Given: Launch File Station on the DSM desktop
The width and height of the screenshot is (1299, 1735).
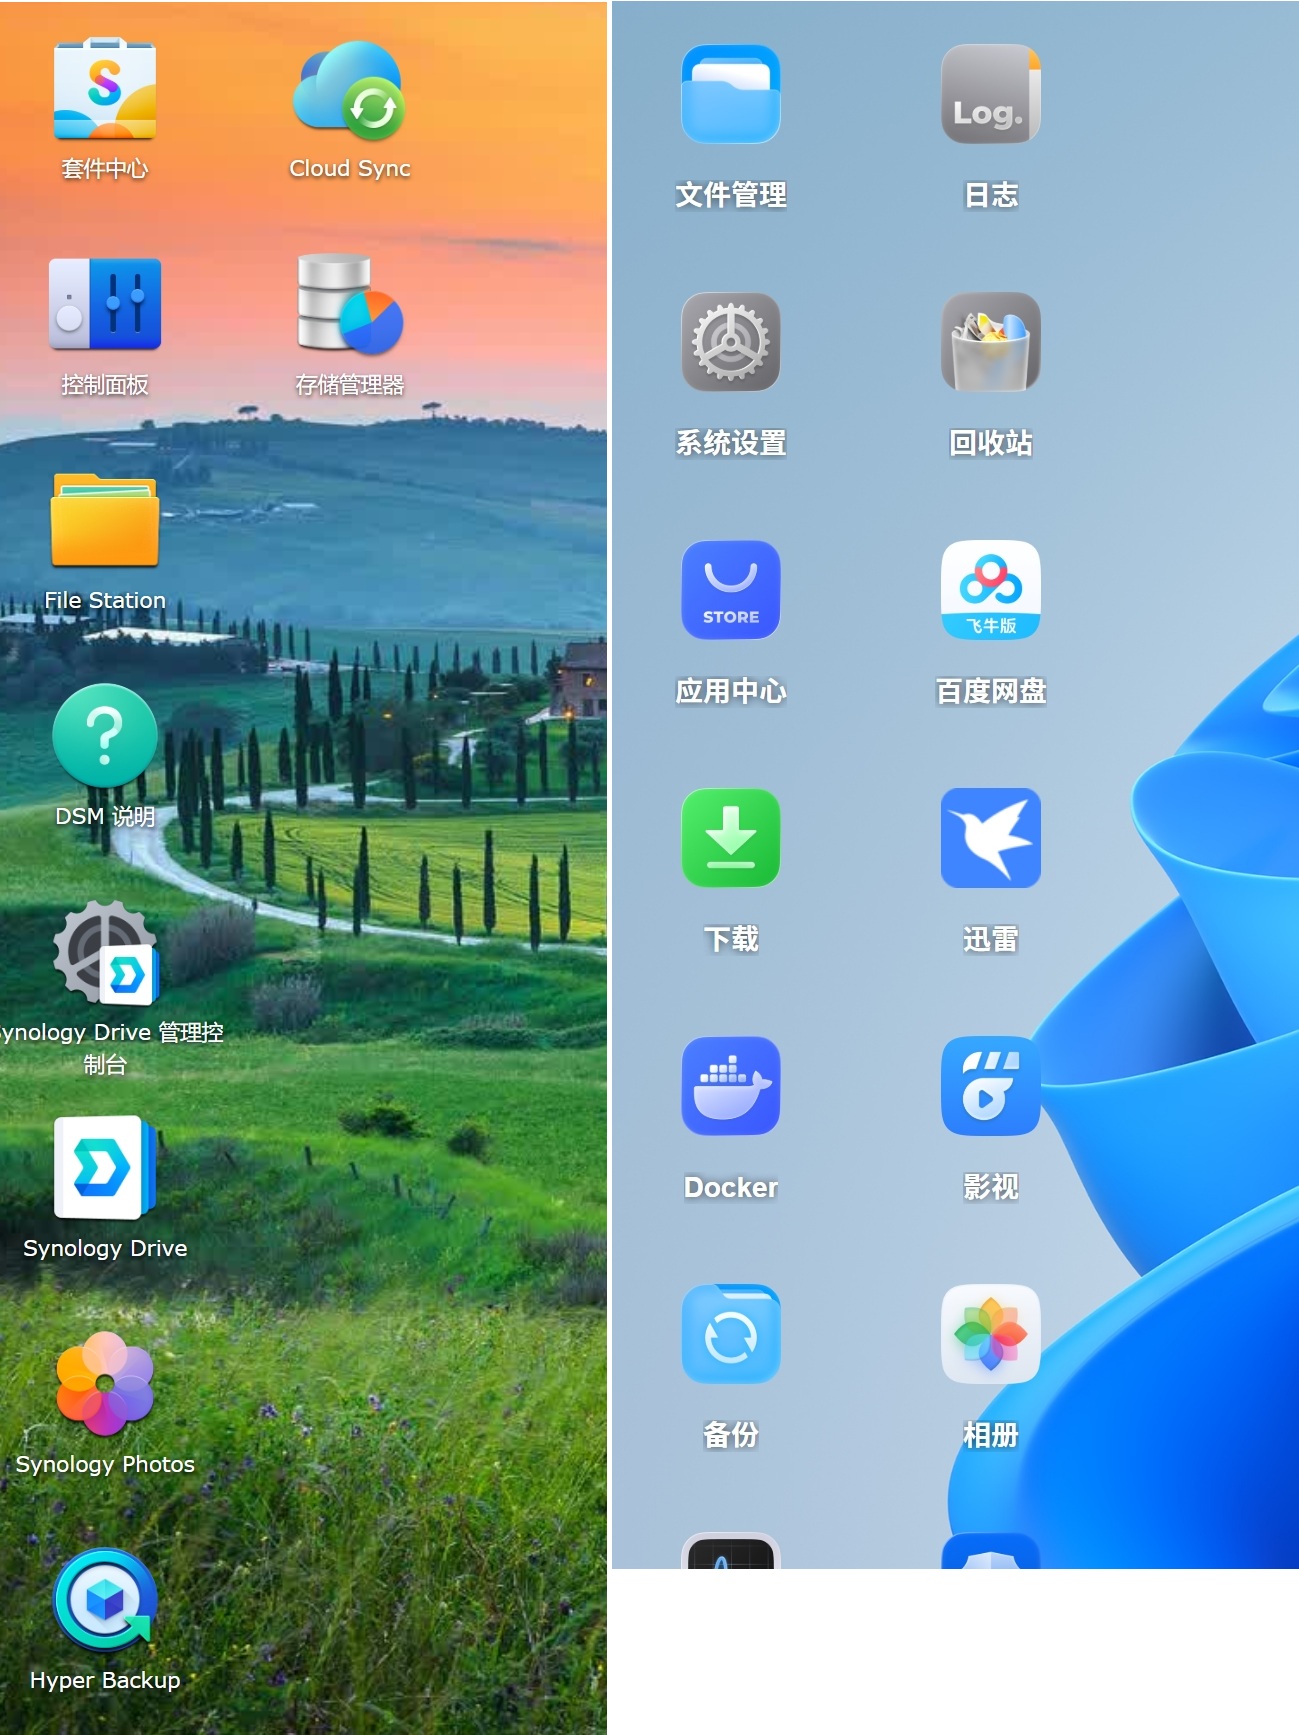Looking at the screenshot, I should tap(105, 520).
